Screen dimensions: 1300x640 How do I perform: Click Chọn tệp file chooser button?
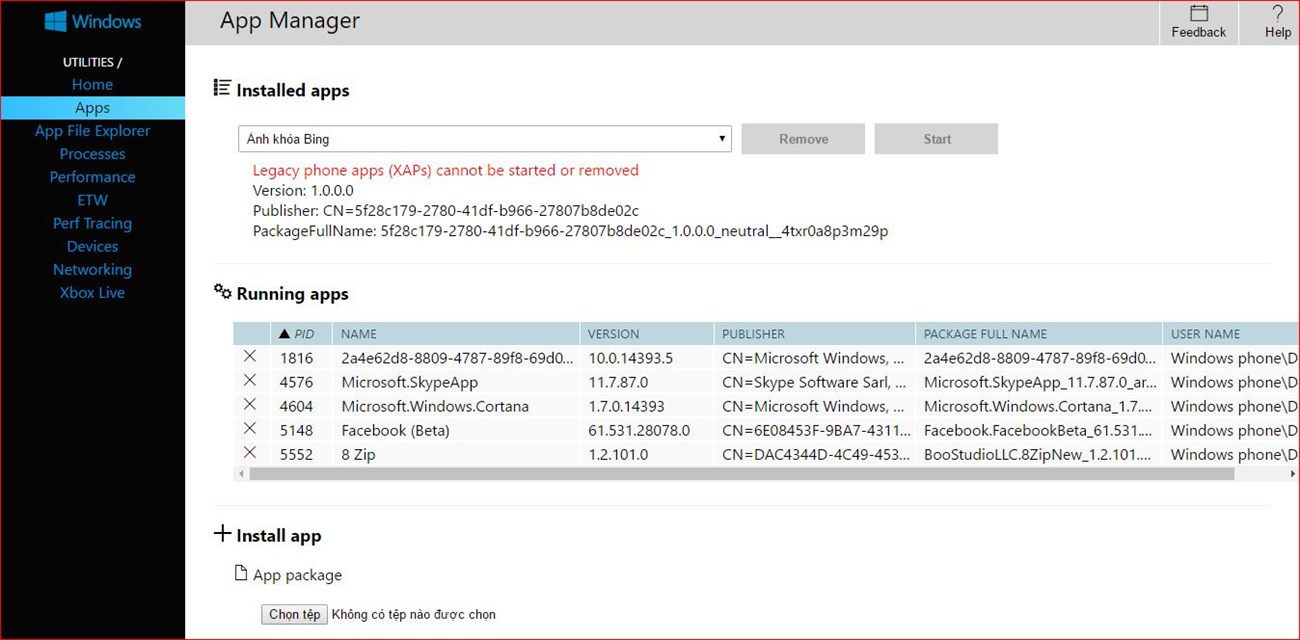click(x=294, y=614)
